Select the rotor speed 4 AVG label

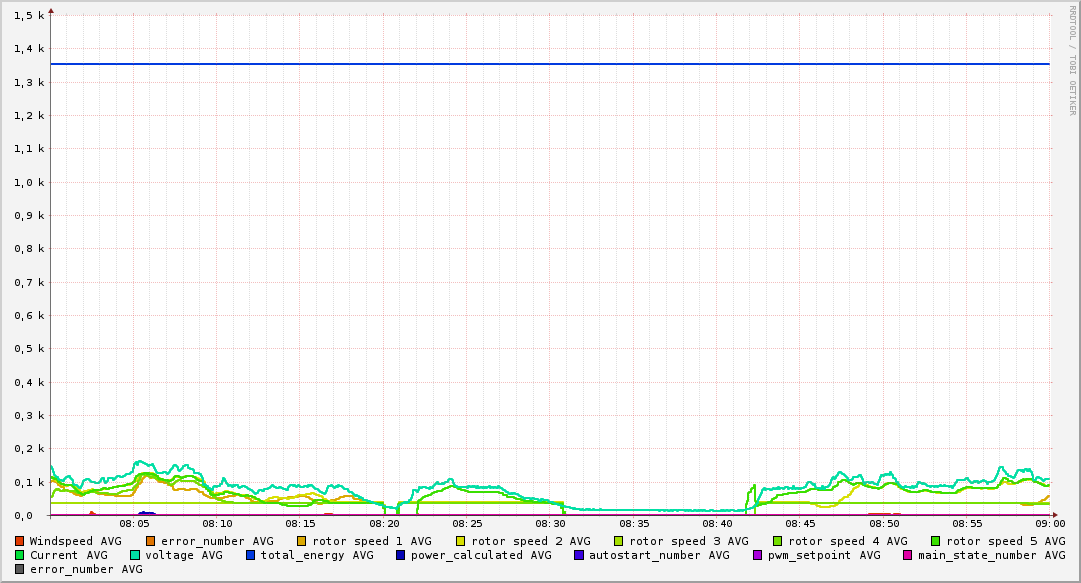pos(848,542)
